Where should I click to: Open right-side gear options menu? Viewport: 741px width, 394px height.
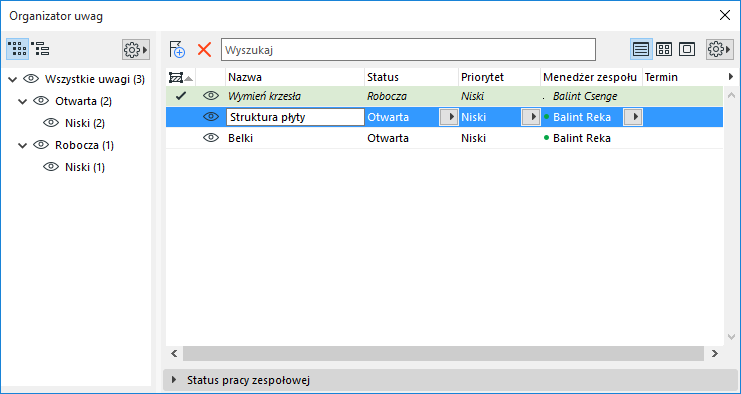click(x=720, y=49)
